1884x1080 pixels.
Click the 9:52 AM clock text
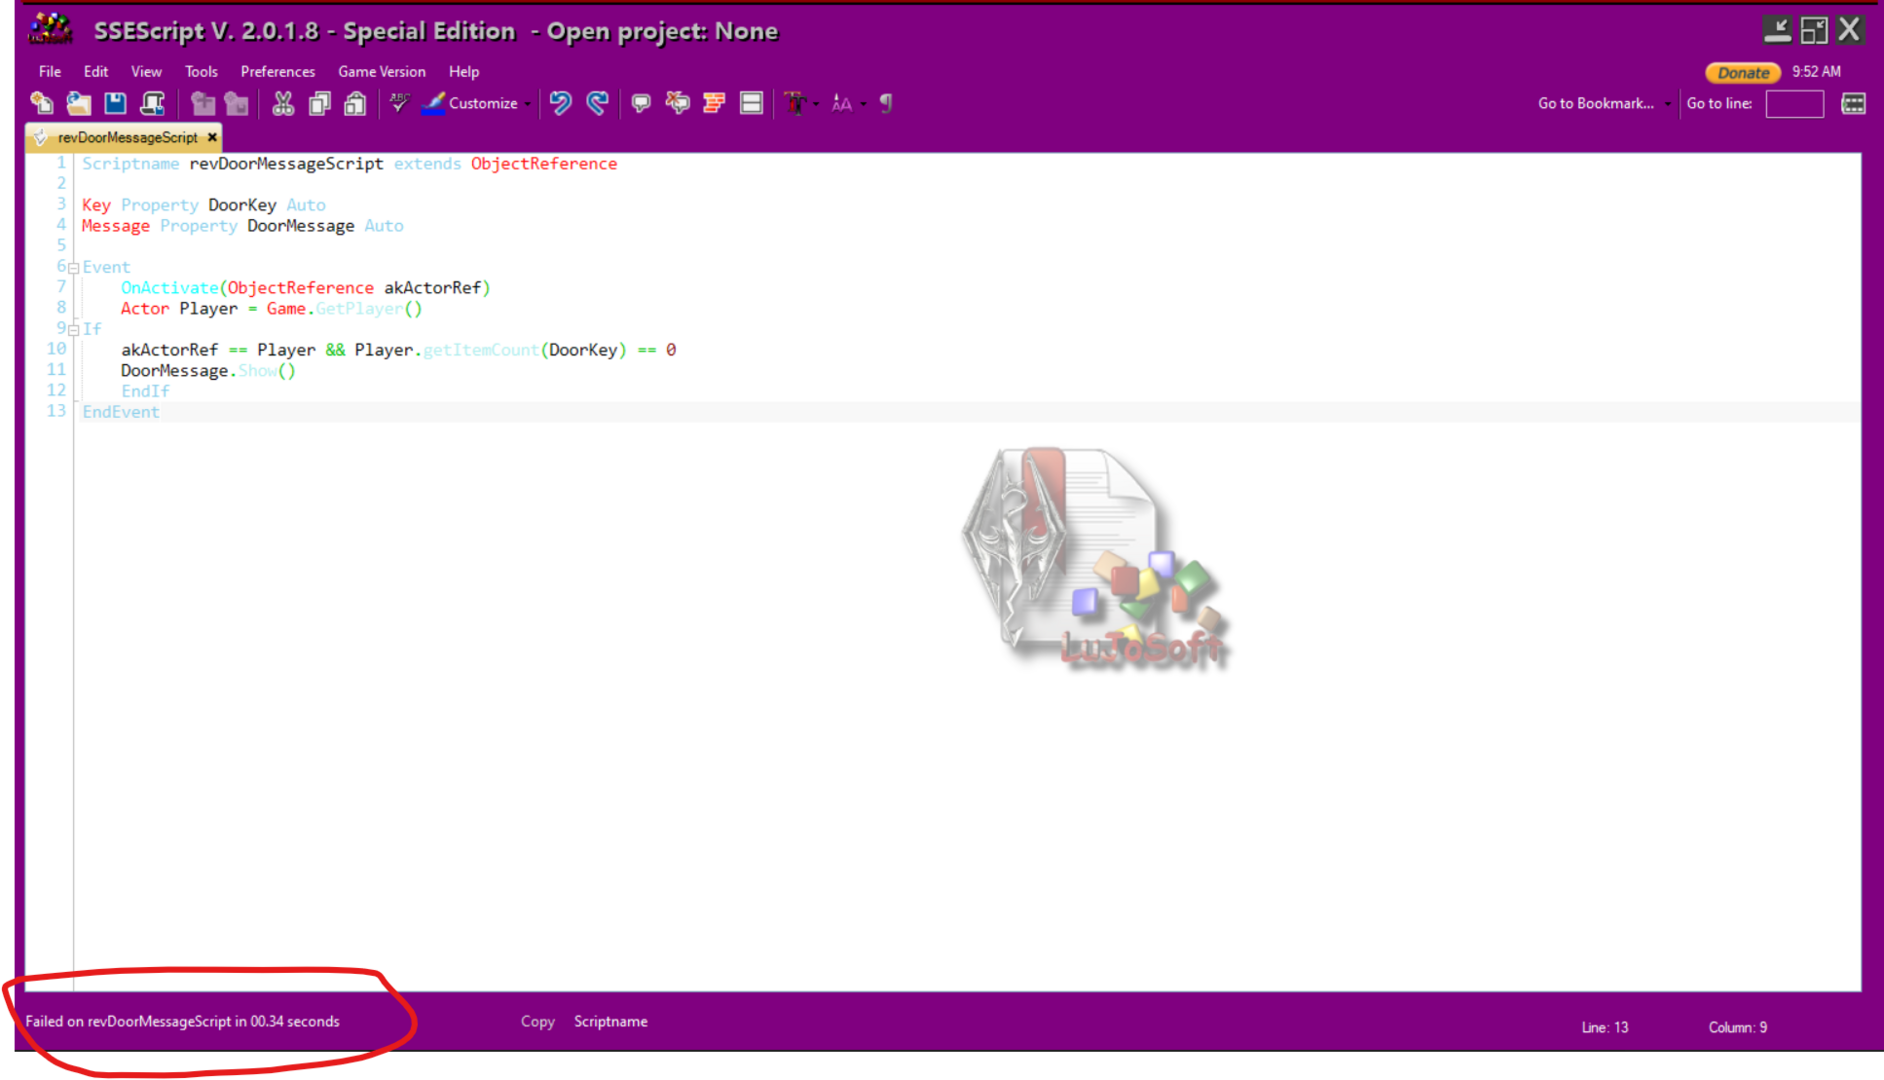(x=1816, y=71)
